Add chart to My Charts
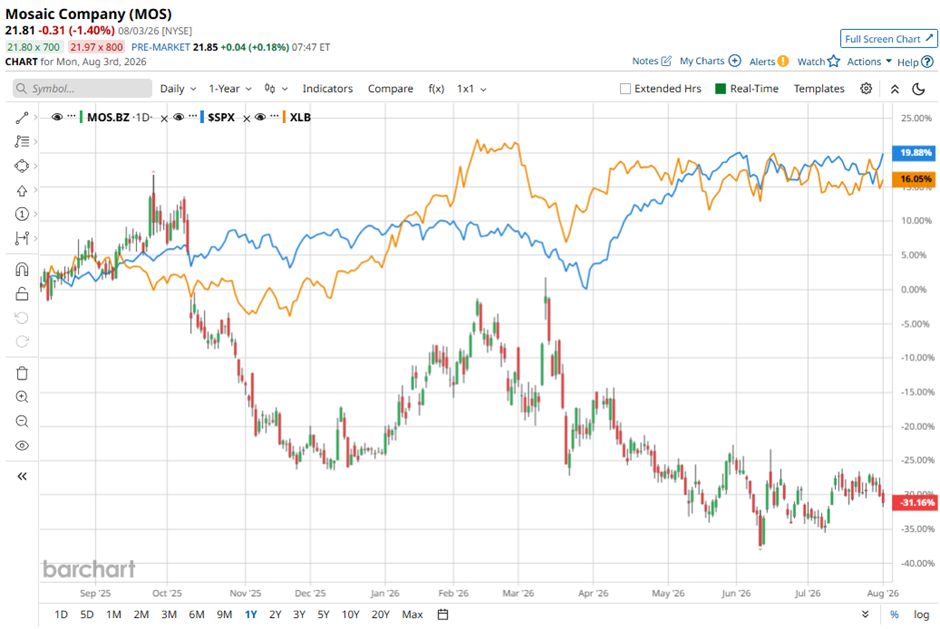The width and height of the screenshot is (940, 629). click(x=735, y=61)
